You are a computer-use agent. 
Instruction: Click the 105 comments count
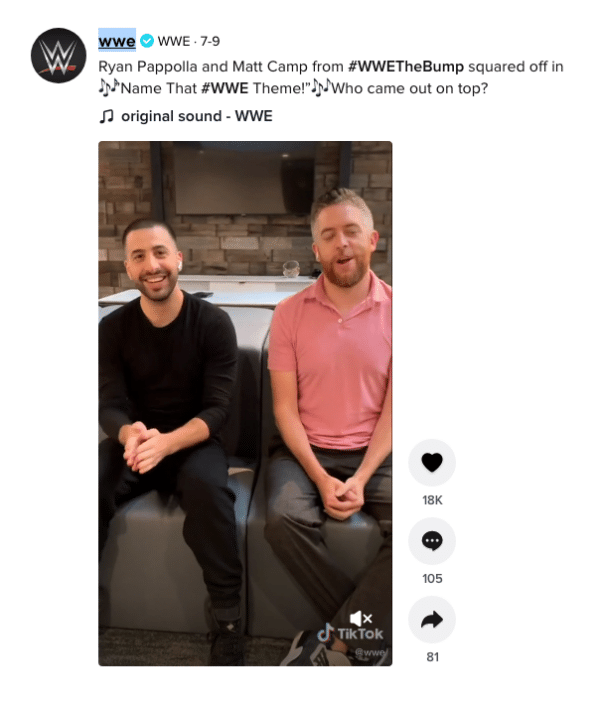pyautogui.click(x=432, y=579)
